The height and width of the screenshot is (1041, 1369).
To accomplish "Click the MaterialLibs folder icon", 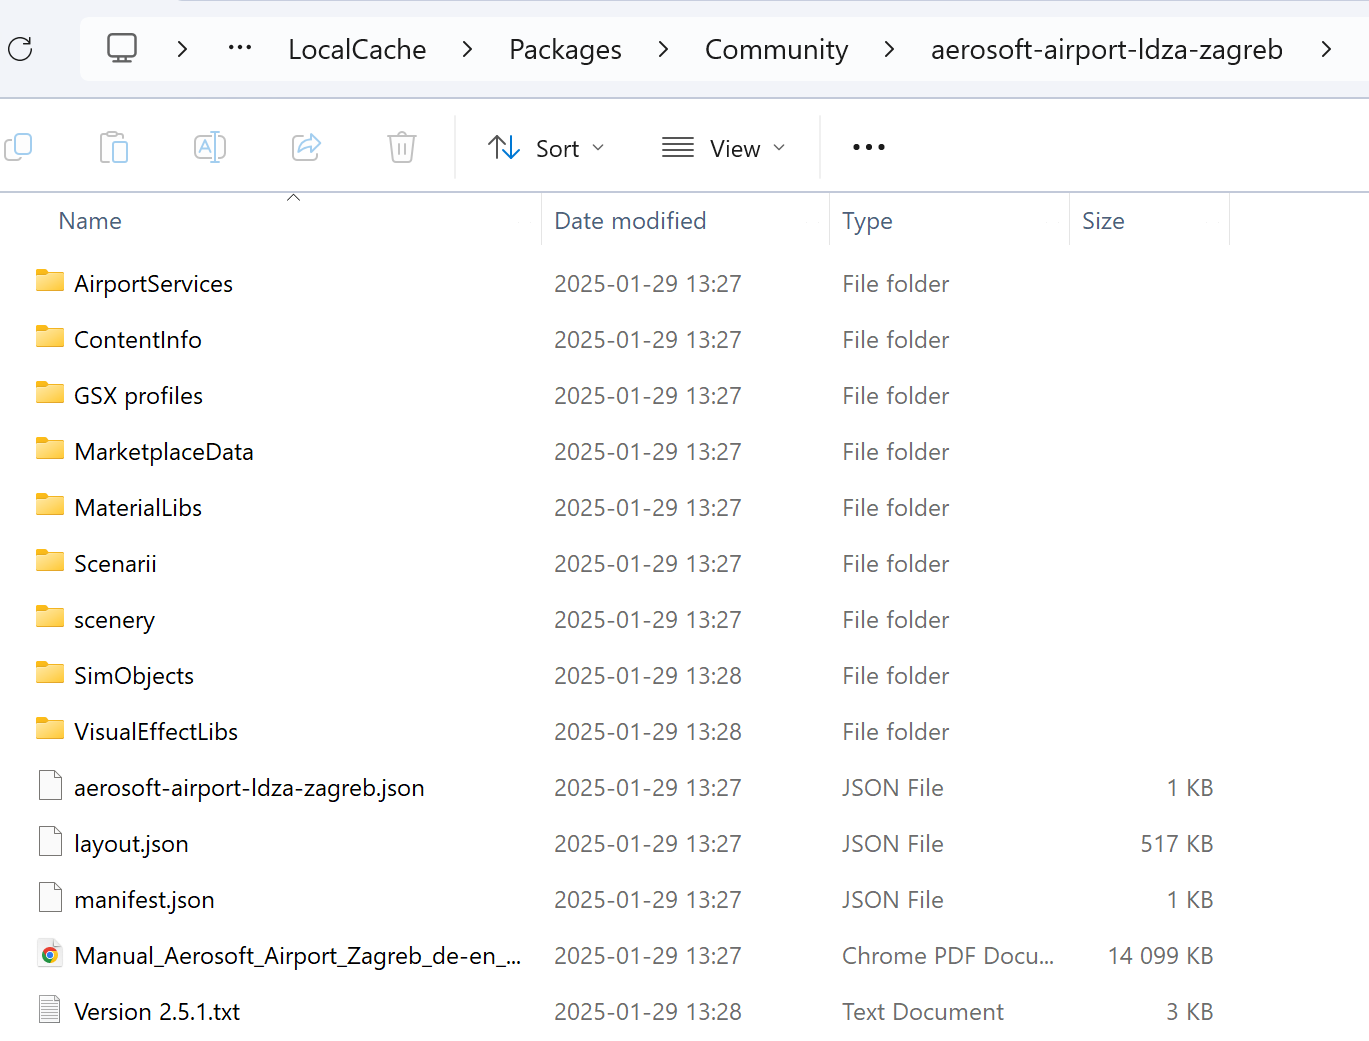I will pyautogui.click(x=49, y=505).
